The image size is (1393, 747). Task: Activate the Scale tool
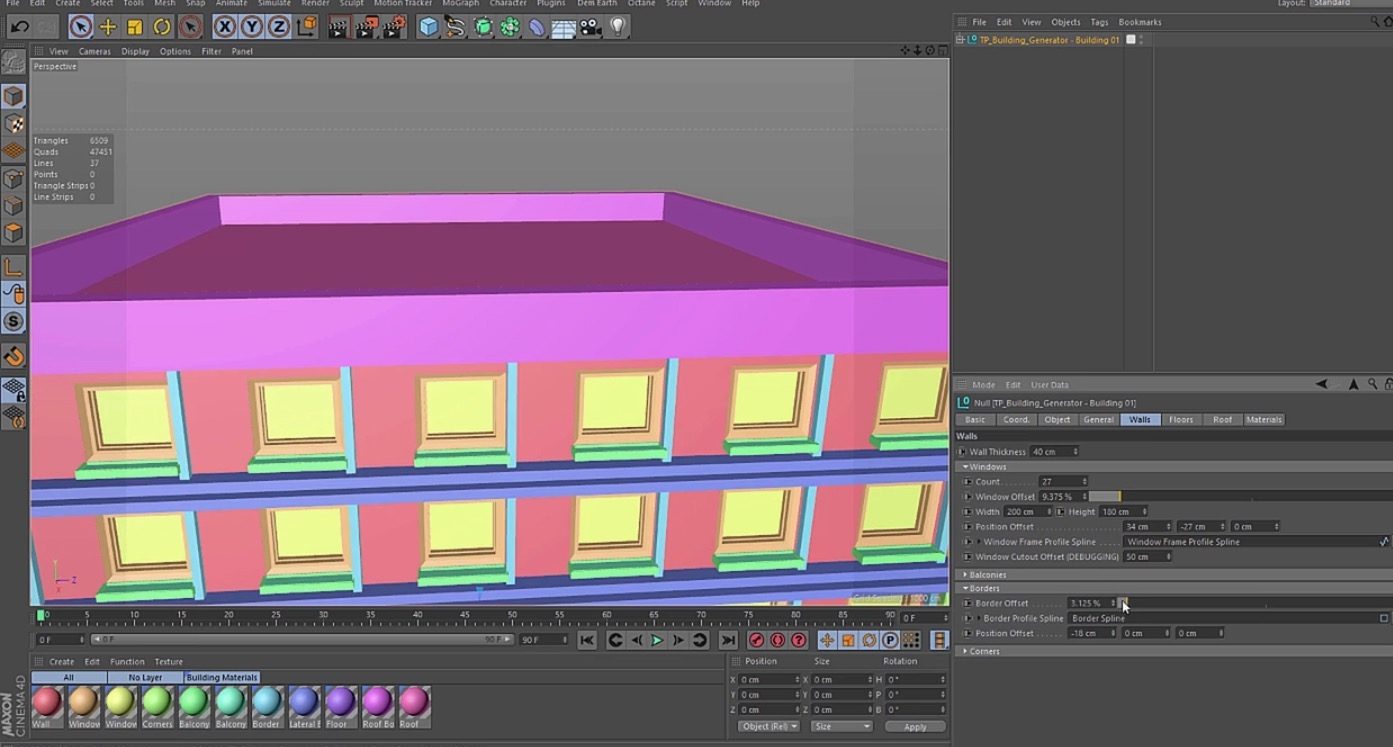point(135,27)
